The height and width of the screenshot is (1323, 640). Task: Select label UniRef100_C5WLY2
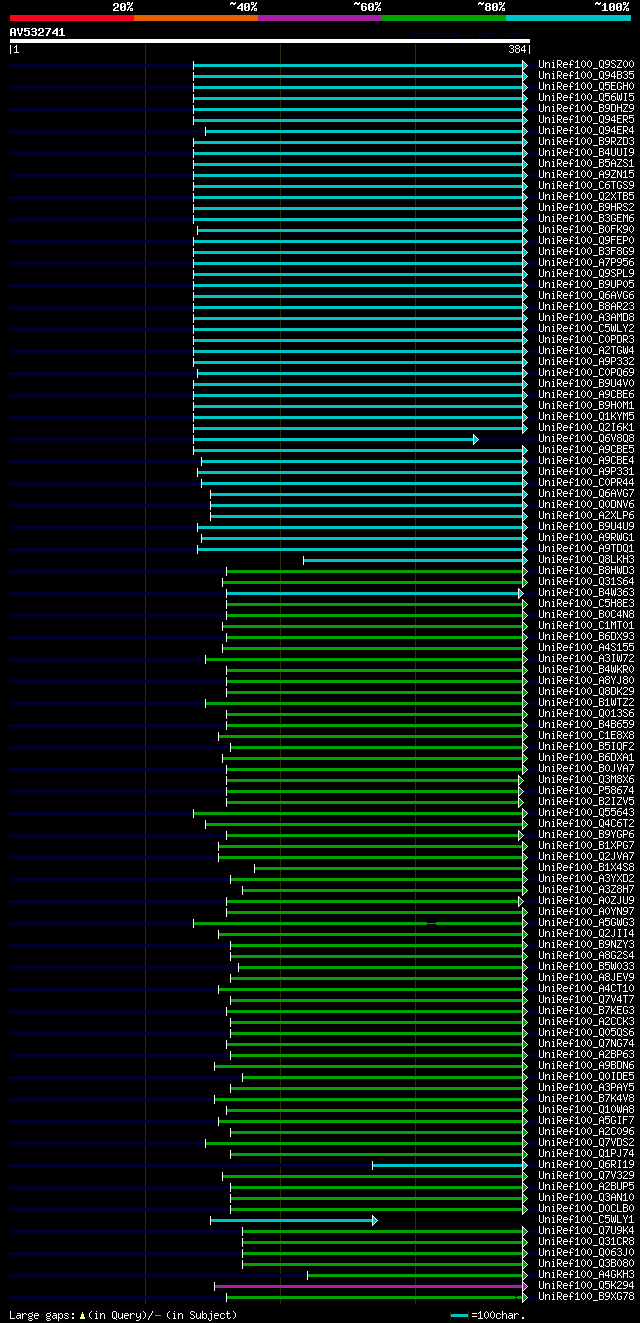click(x=586, y=329)
